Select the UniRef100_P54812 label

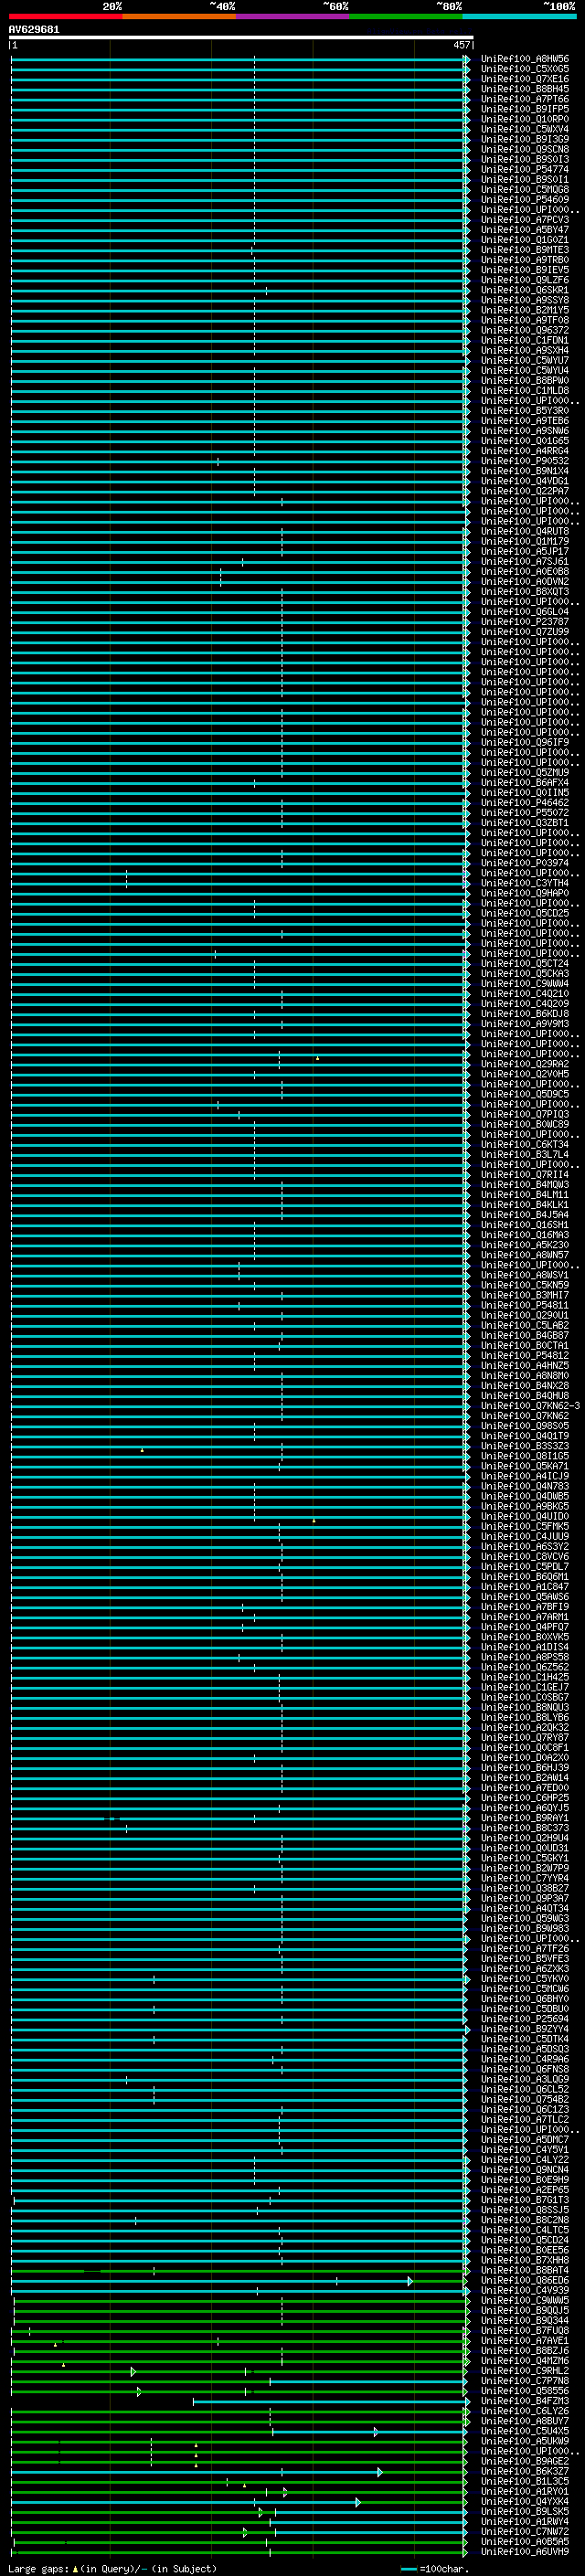point(525,1355)
